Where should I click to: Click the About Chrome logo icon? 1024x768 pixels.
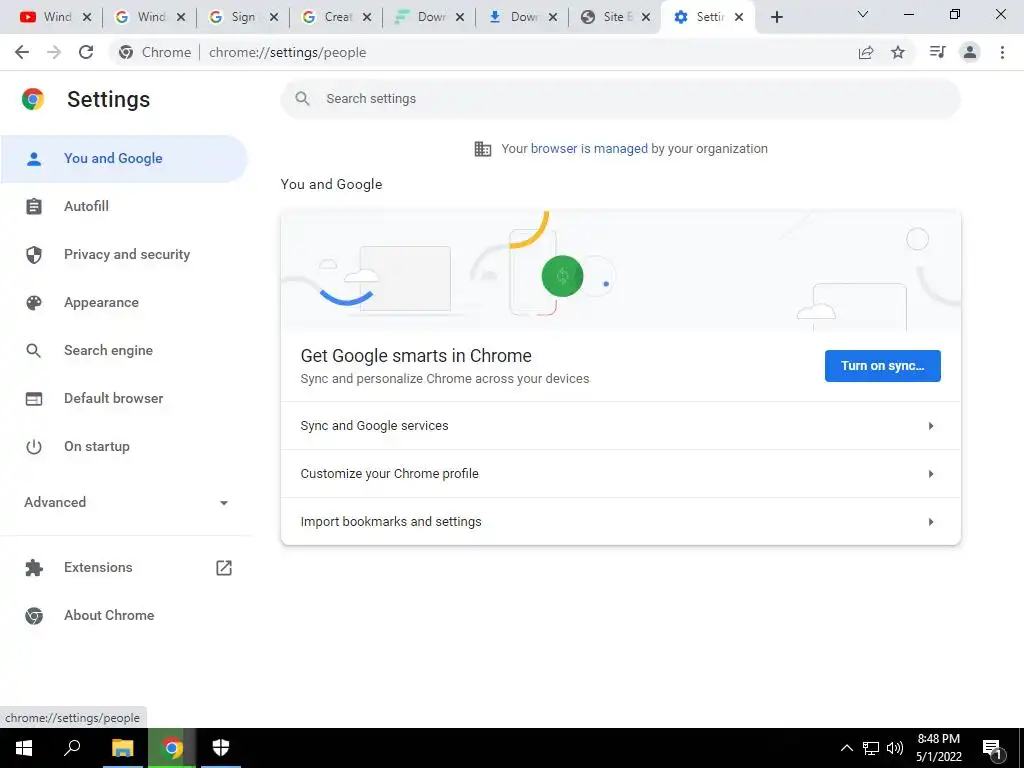(x=33, y=616)
